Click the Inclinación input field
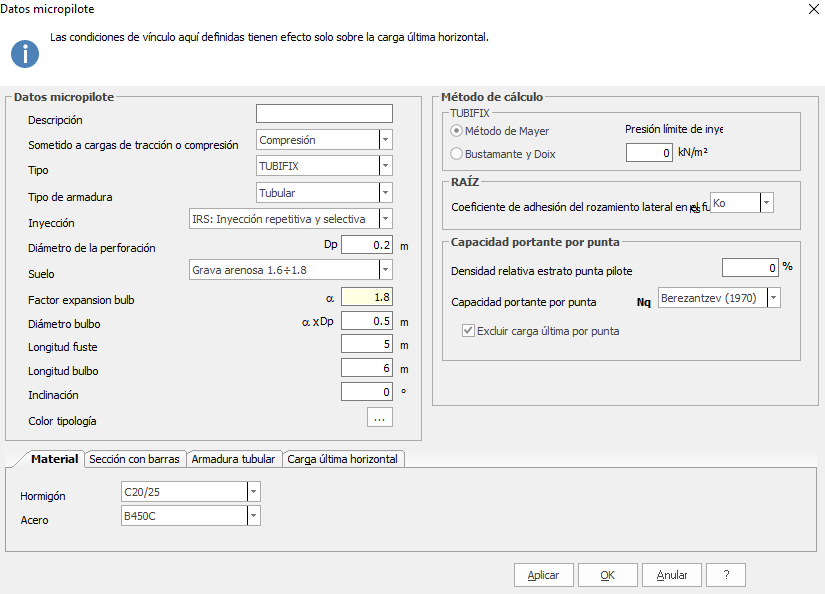Viewport: 825px width, 594px height. tap(367, 391)
